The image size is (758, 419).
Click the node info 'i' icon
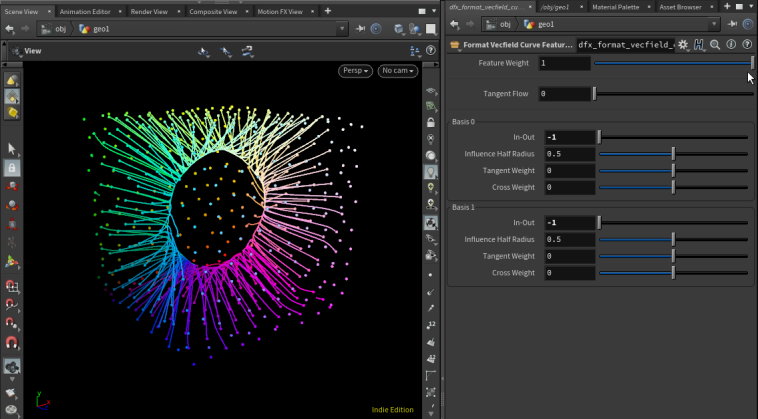point(731,45)
